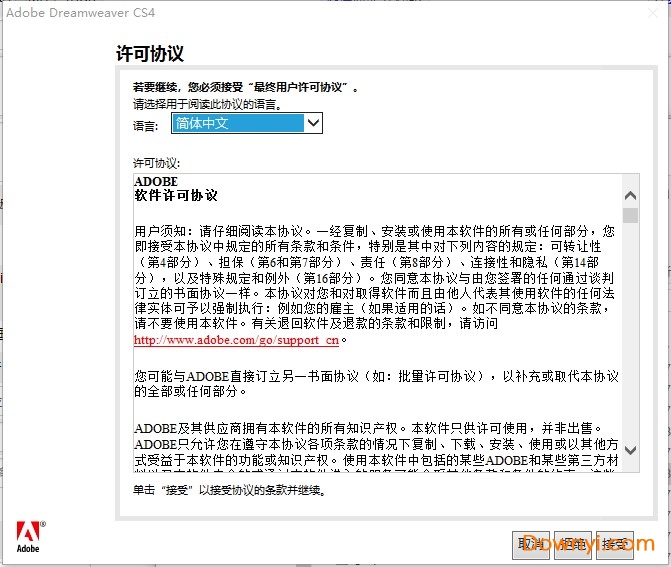671x567 pixels.
Task: Click the license text scrollbar up arrow
Action: point(630,196)
